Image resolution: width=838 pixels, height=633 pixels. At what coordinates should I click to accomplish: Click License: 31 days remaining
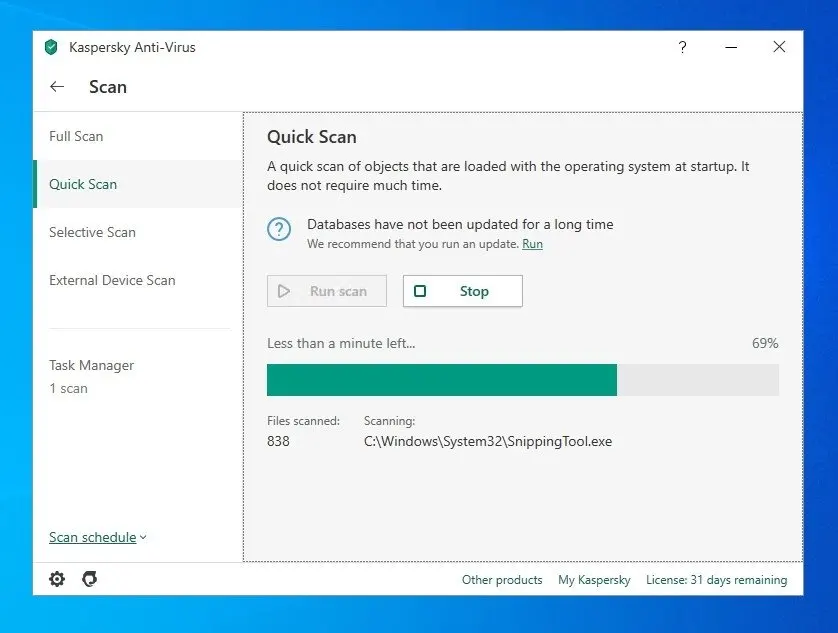click(716, 580)
